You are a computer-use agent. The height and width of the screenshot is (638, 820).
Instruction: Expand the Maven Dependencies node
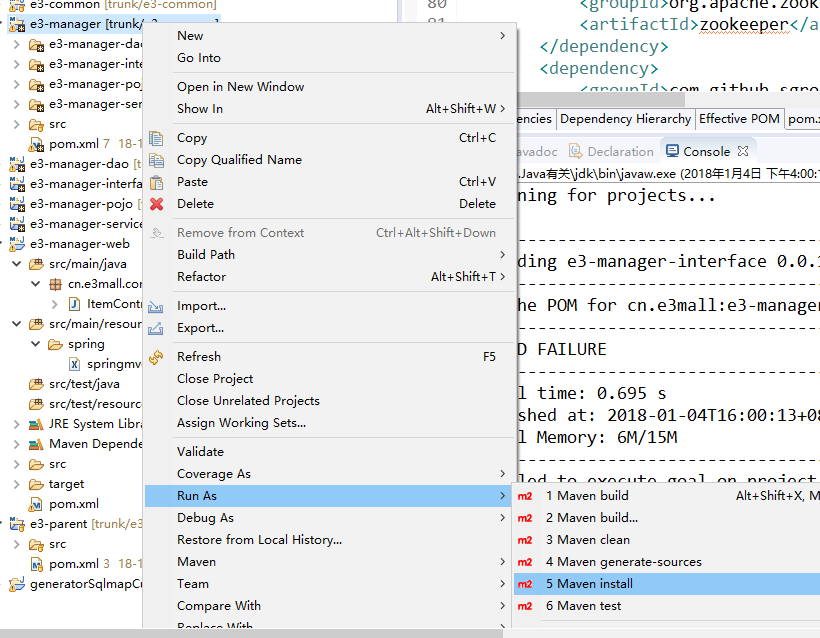(x=16, y=444)
